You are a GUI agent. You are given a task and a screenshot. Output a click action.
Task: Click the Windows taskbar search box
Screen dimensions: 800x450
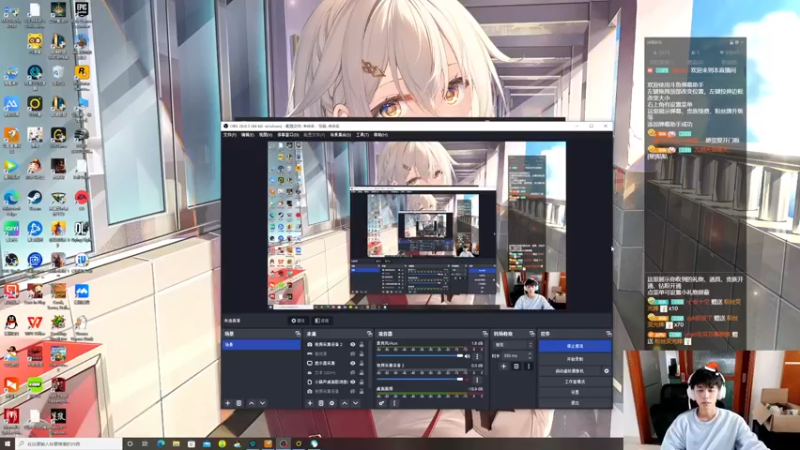click(x=69, y=444)
